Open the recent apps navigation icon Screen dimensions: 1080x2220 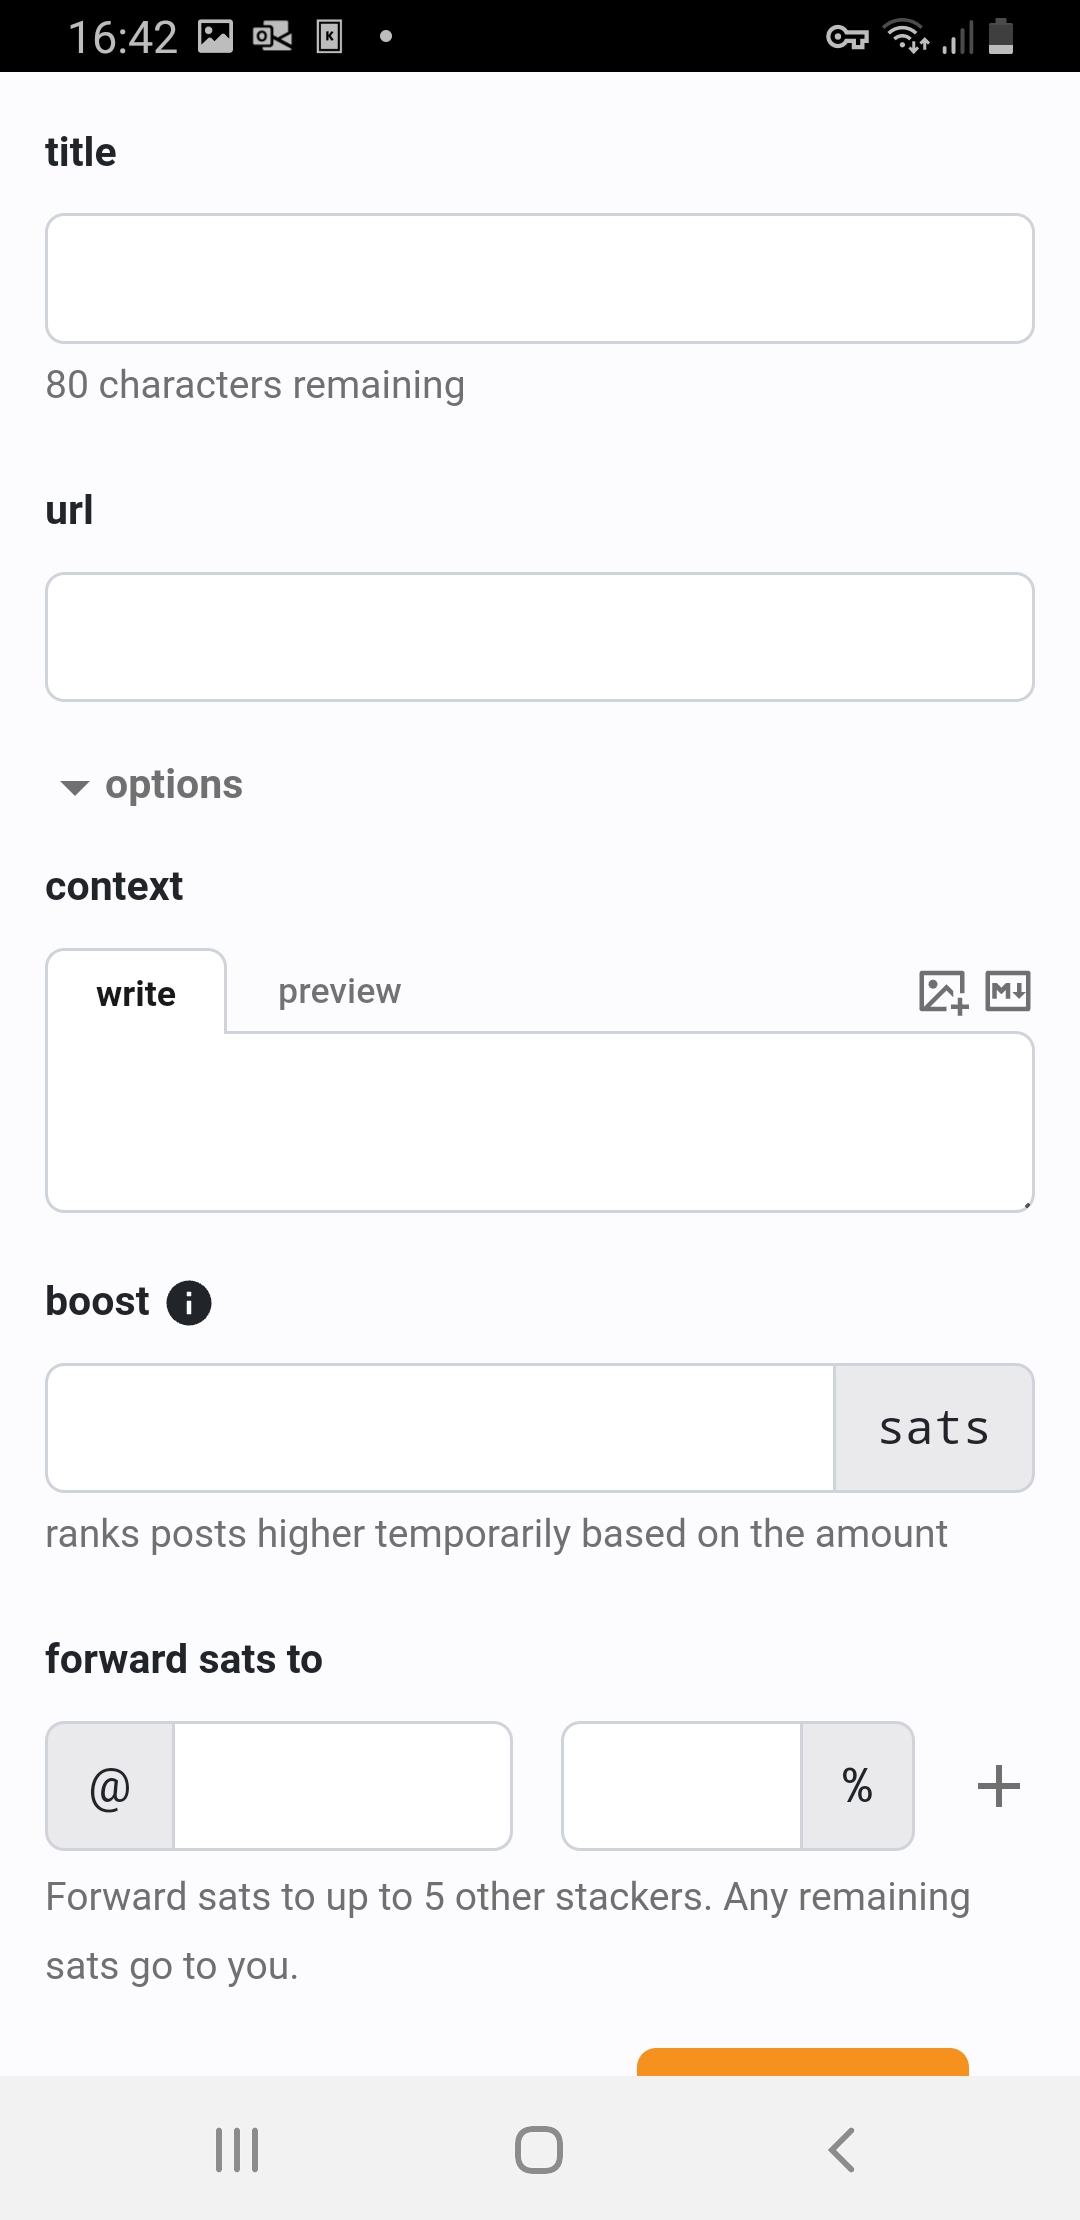pos(237,2149)
